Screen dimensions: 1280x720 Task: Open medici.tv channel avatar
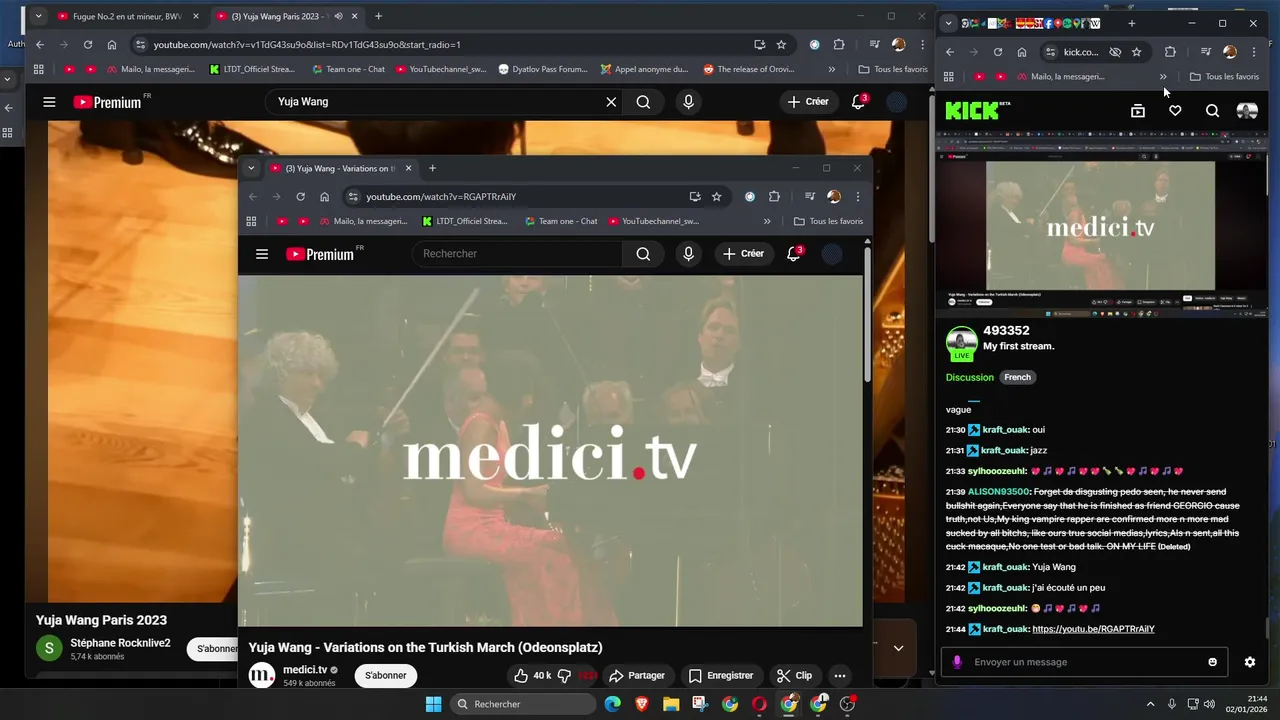point(261,675)
